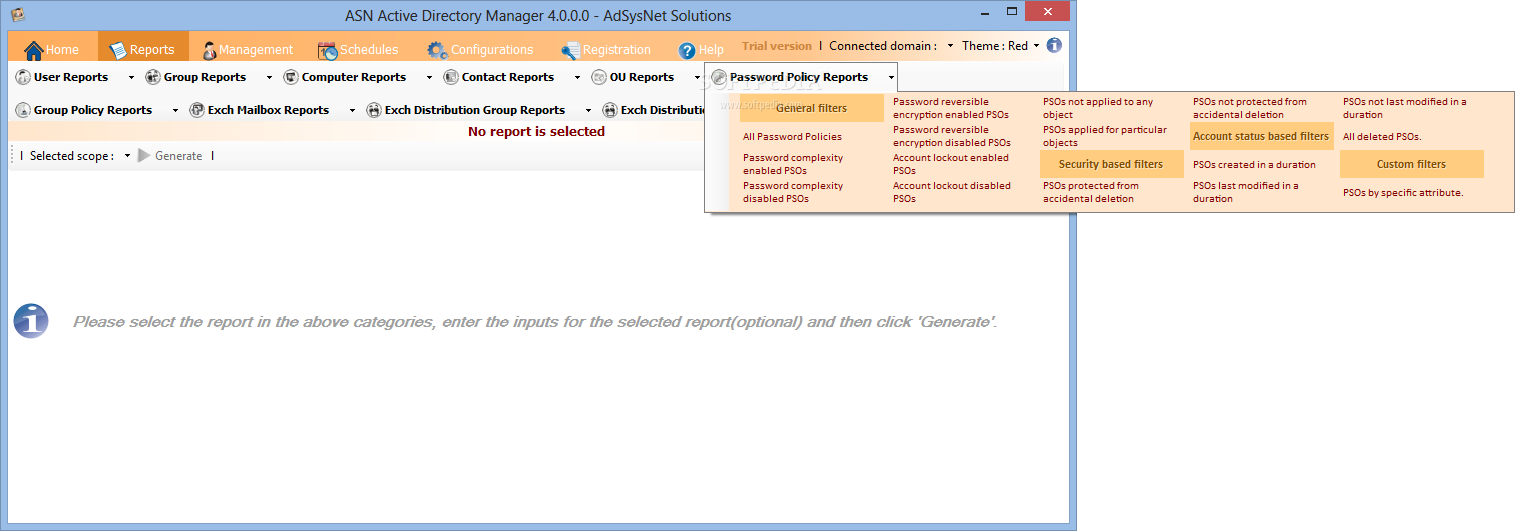1515x531 pixels.
Task: Select Account lockout disabled PSOs
Action: pyautogui.click(x=952, y=192)
